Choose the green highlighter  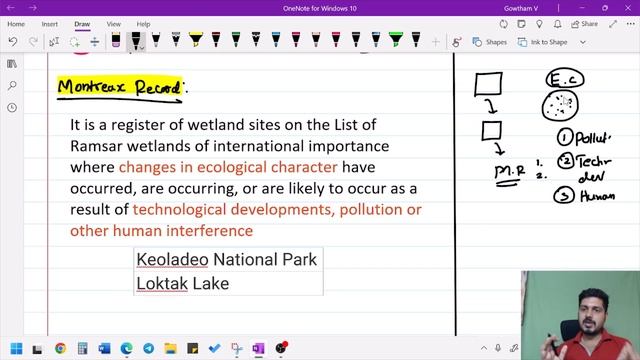point(396,40)
